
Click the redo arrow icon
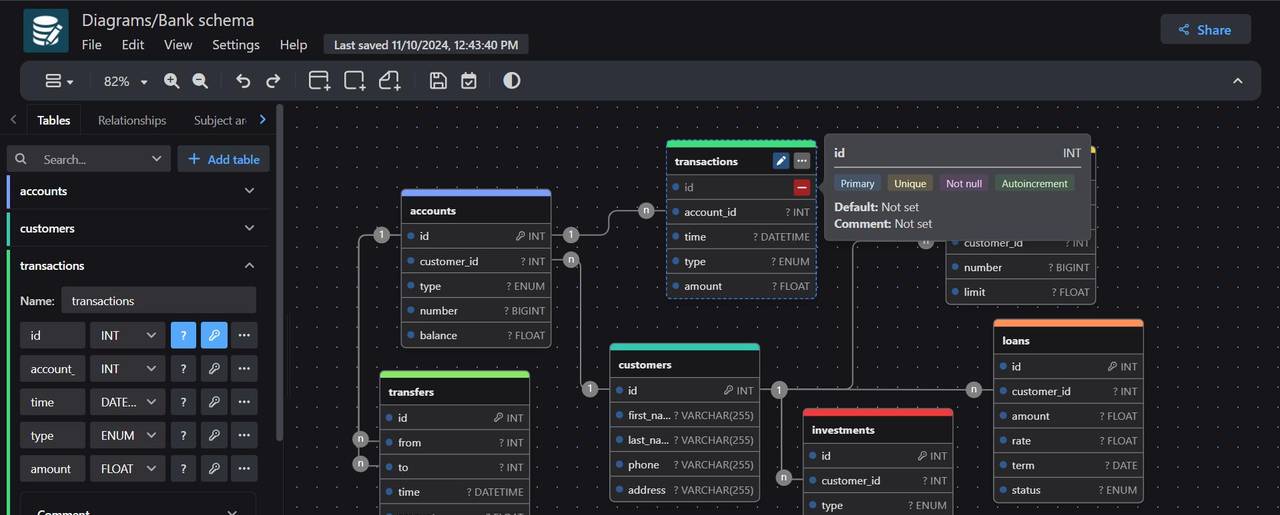pyautogui.click(x=273, y=81)
